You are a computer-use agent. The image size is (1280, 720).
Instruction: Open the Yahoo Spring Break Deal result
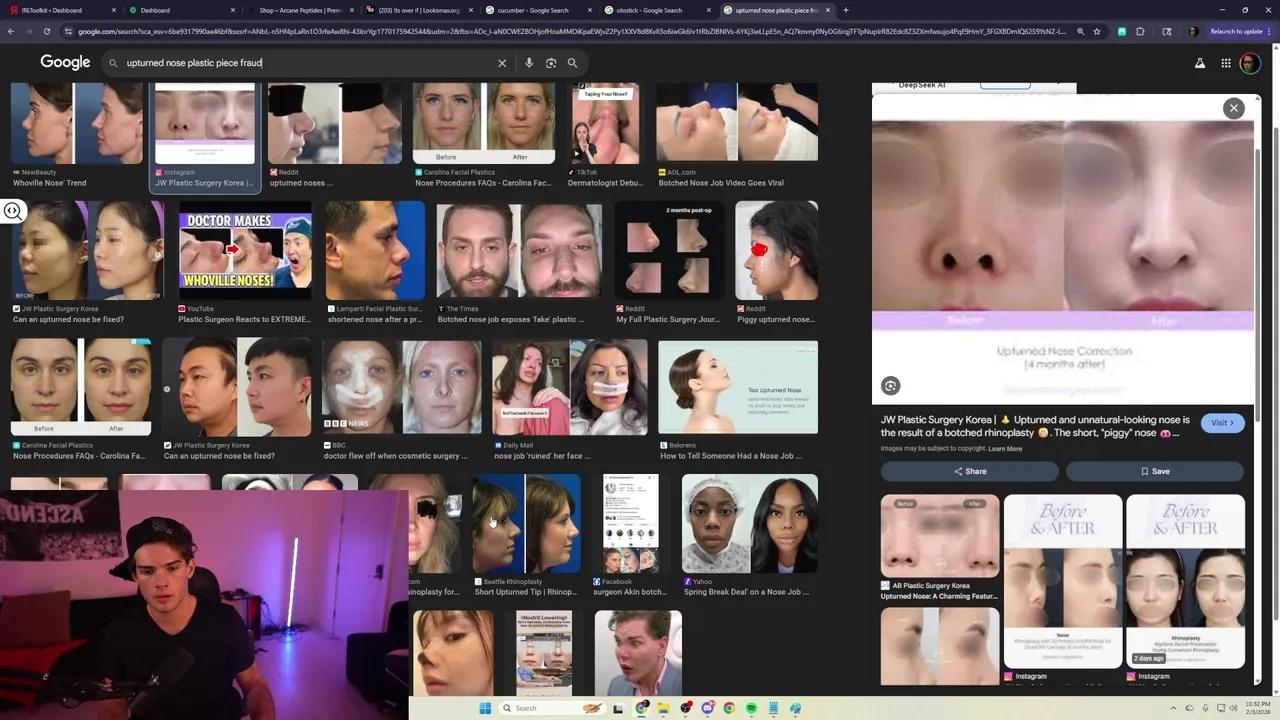click(x=750, y=535)
